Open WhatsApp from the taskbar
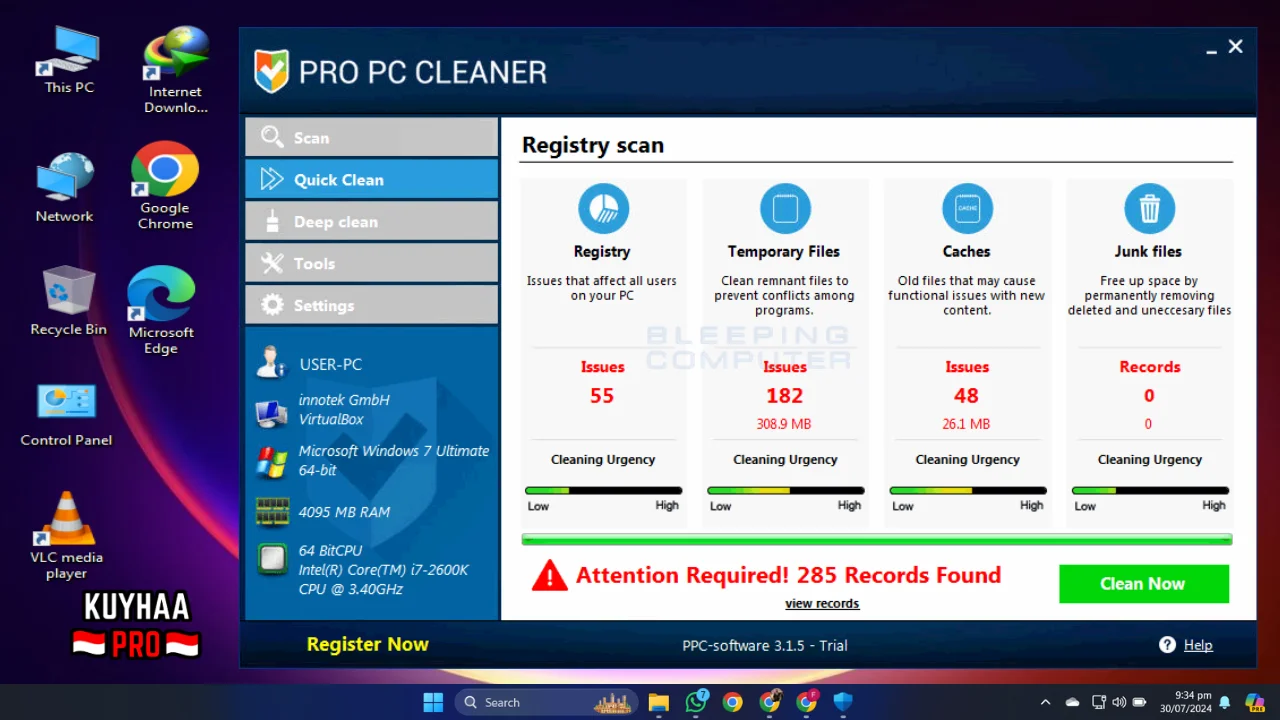 click(696, 702)
